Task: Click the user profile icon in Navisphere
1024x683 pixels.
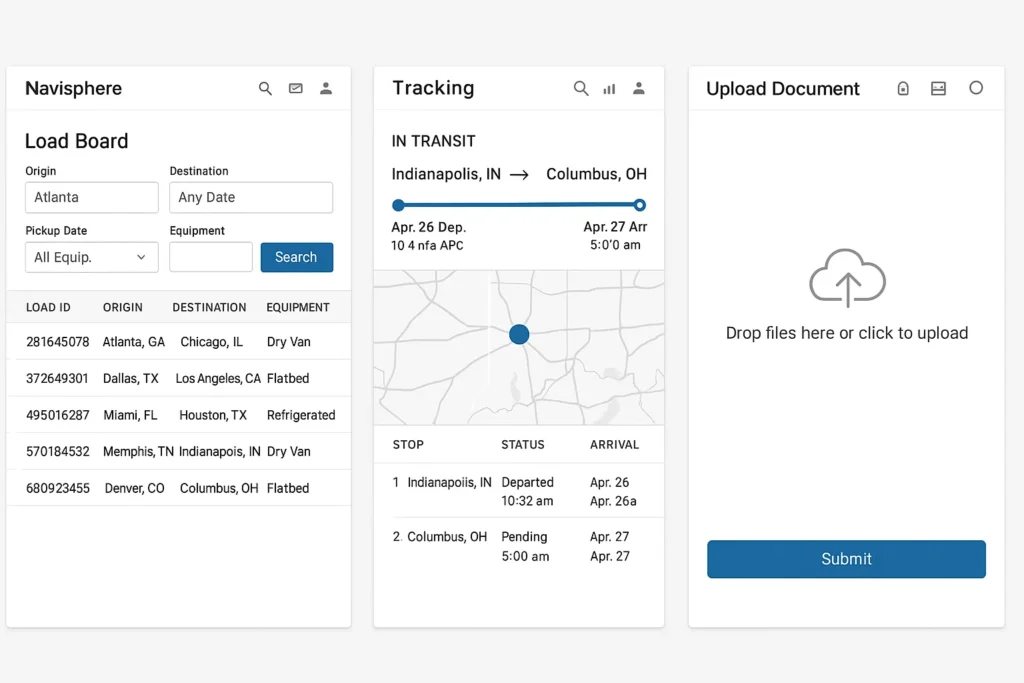Action: (x=326, y=88)
